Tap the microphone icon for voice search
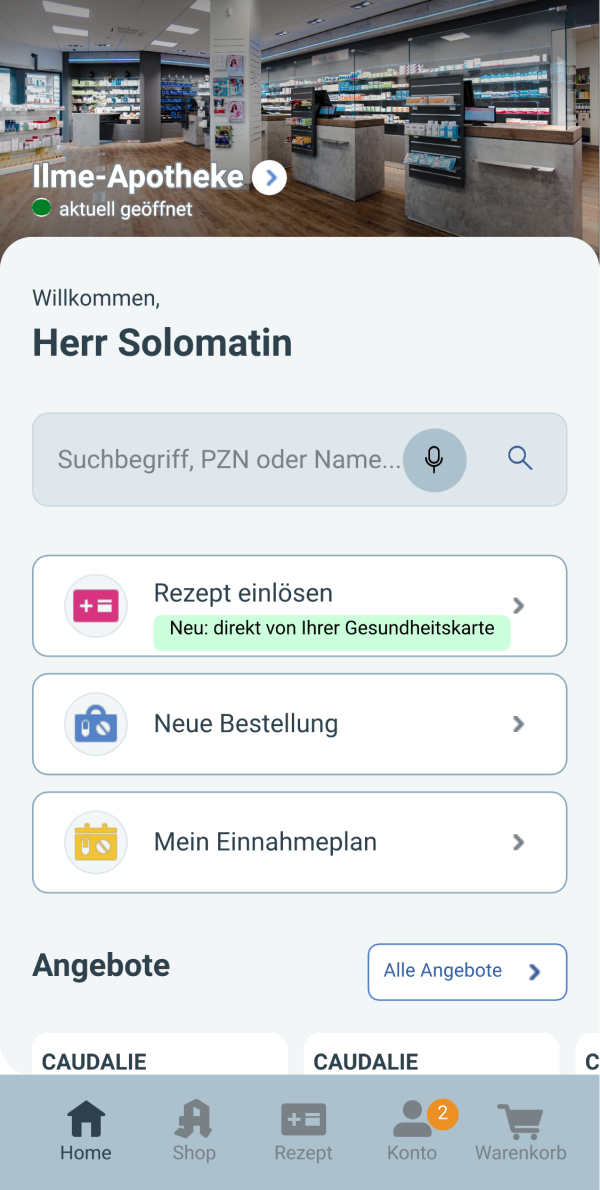The height and width of the screenshot is (1190, 600). pos(435,459)
